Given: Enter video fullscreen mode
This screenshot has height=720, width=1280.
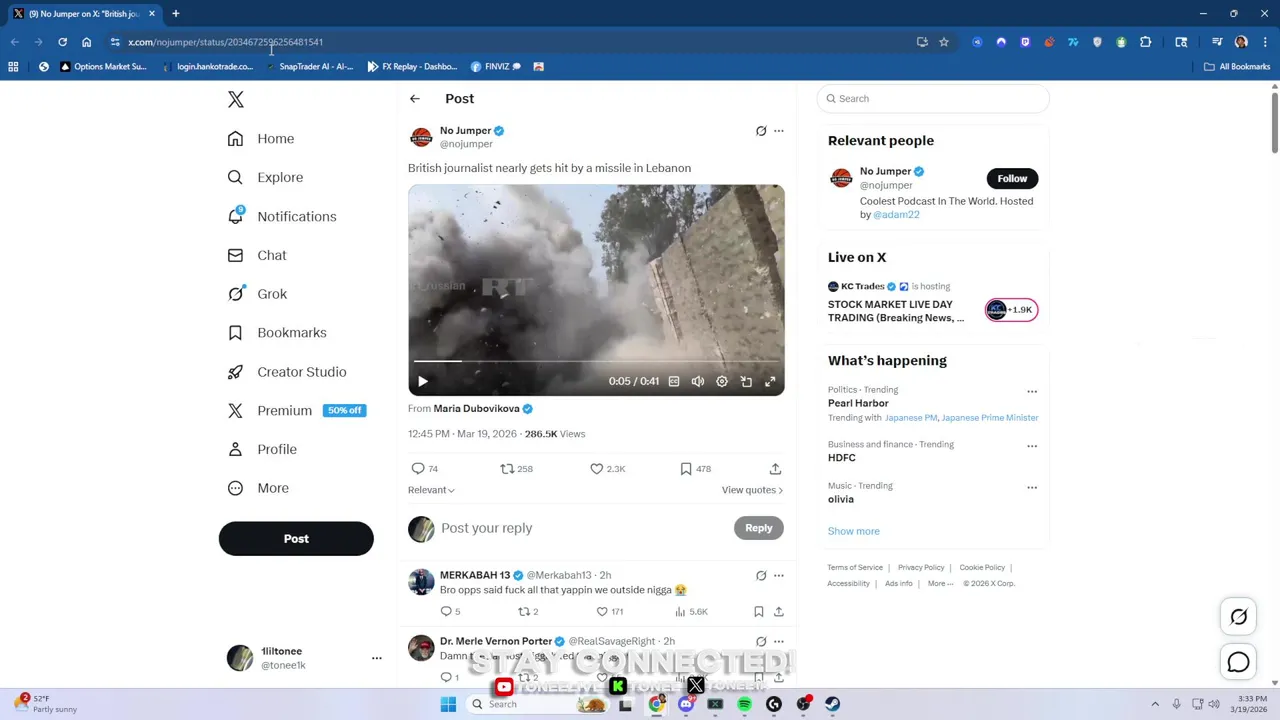Looking at the screenshot, I should point(770,381).
